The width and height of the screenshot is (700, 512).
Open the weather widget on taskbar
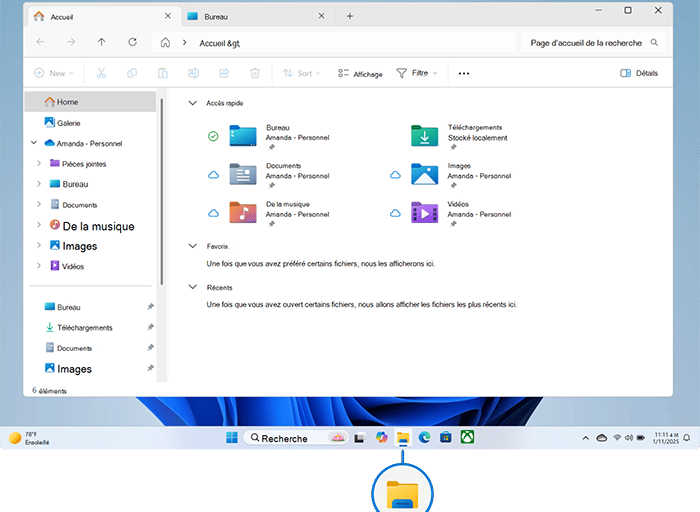click(29, 438)
